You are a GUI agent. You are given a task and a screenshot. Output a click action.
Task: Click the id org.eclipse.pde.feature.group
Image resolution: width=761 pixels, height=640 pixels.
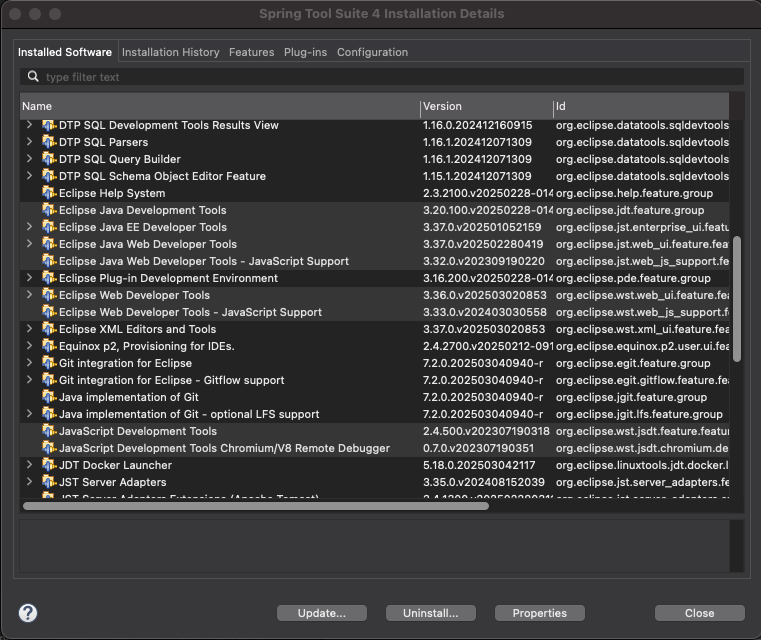(633, 278)
